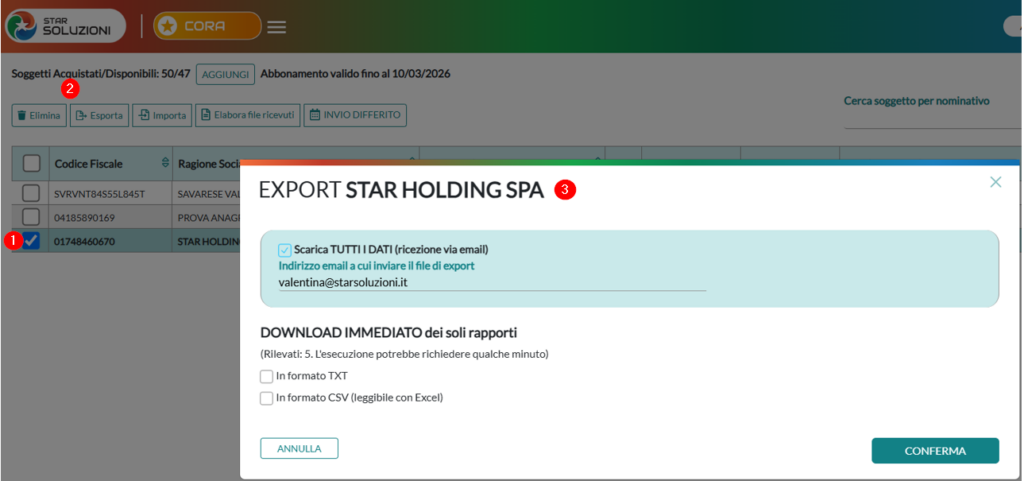
Task: Sort by Codice Fiscale column arrows
Action: click(x=165, y=163)
